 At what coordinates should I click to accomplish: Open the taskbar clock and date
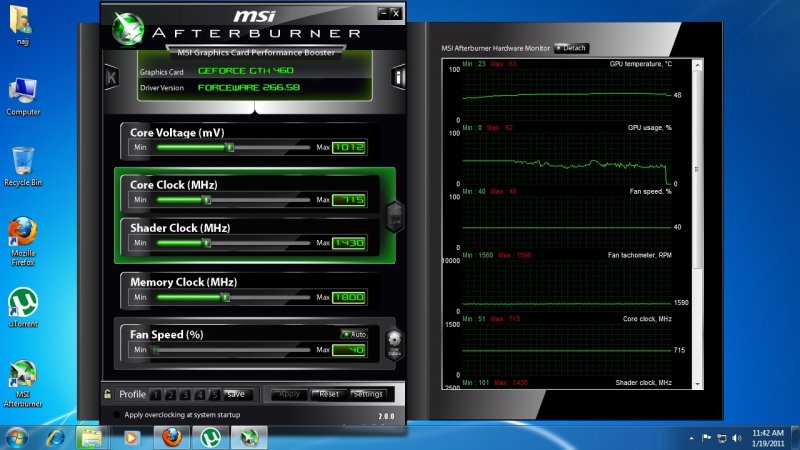tap(768, 438)
